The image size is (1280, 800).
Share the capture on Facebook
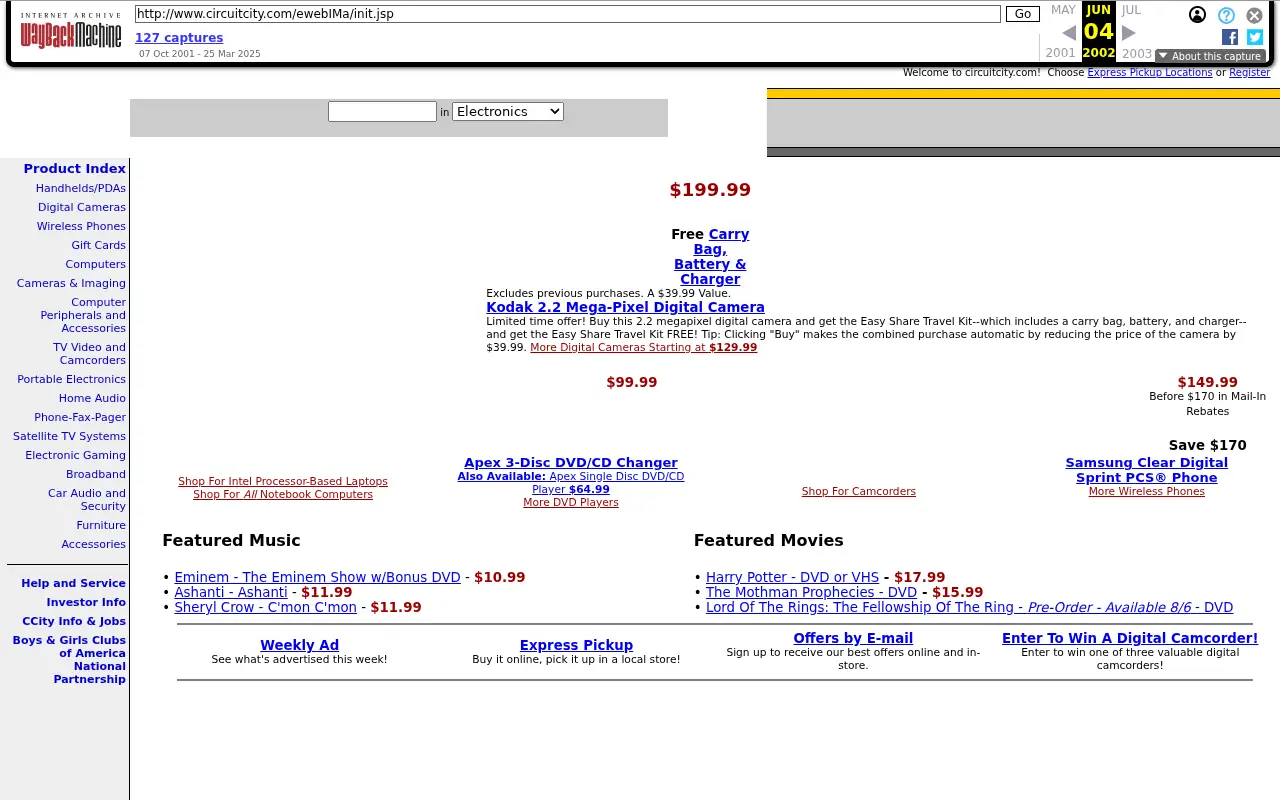pos(1230,37)
